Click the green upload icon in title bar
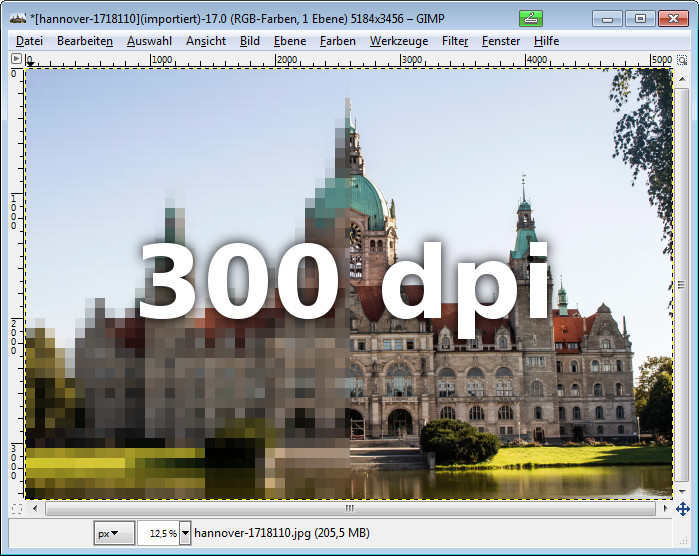This screenshot has width=699, height=556. 532,17
